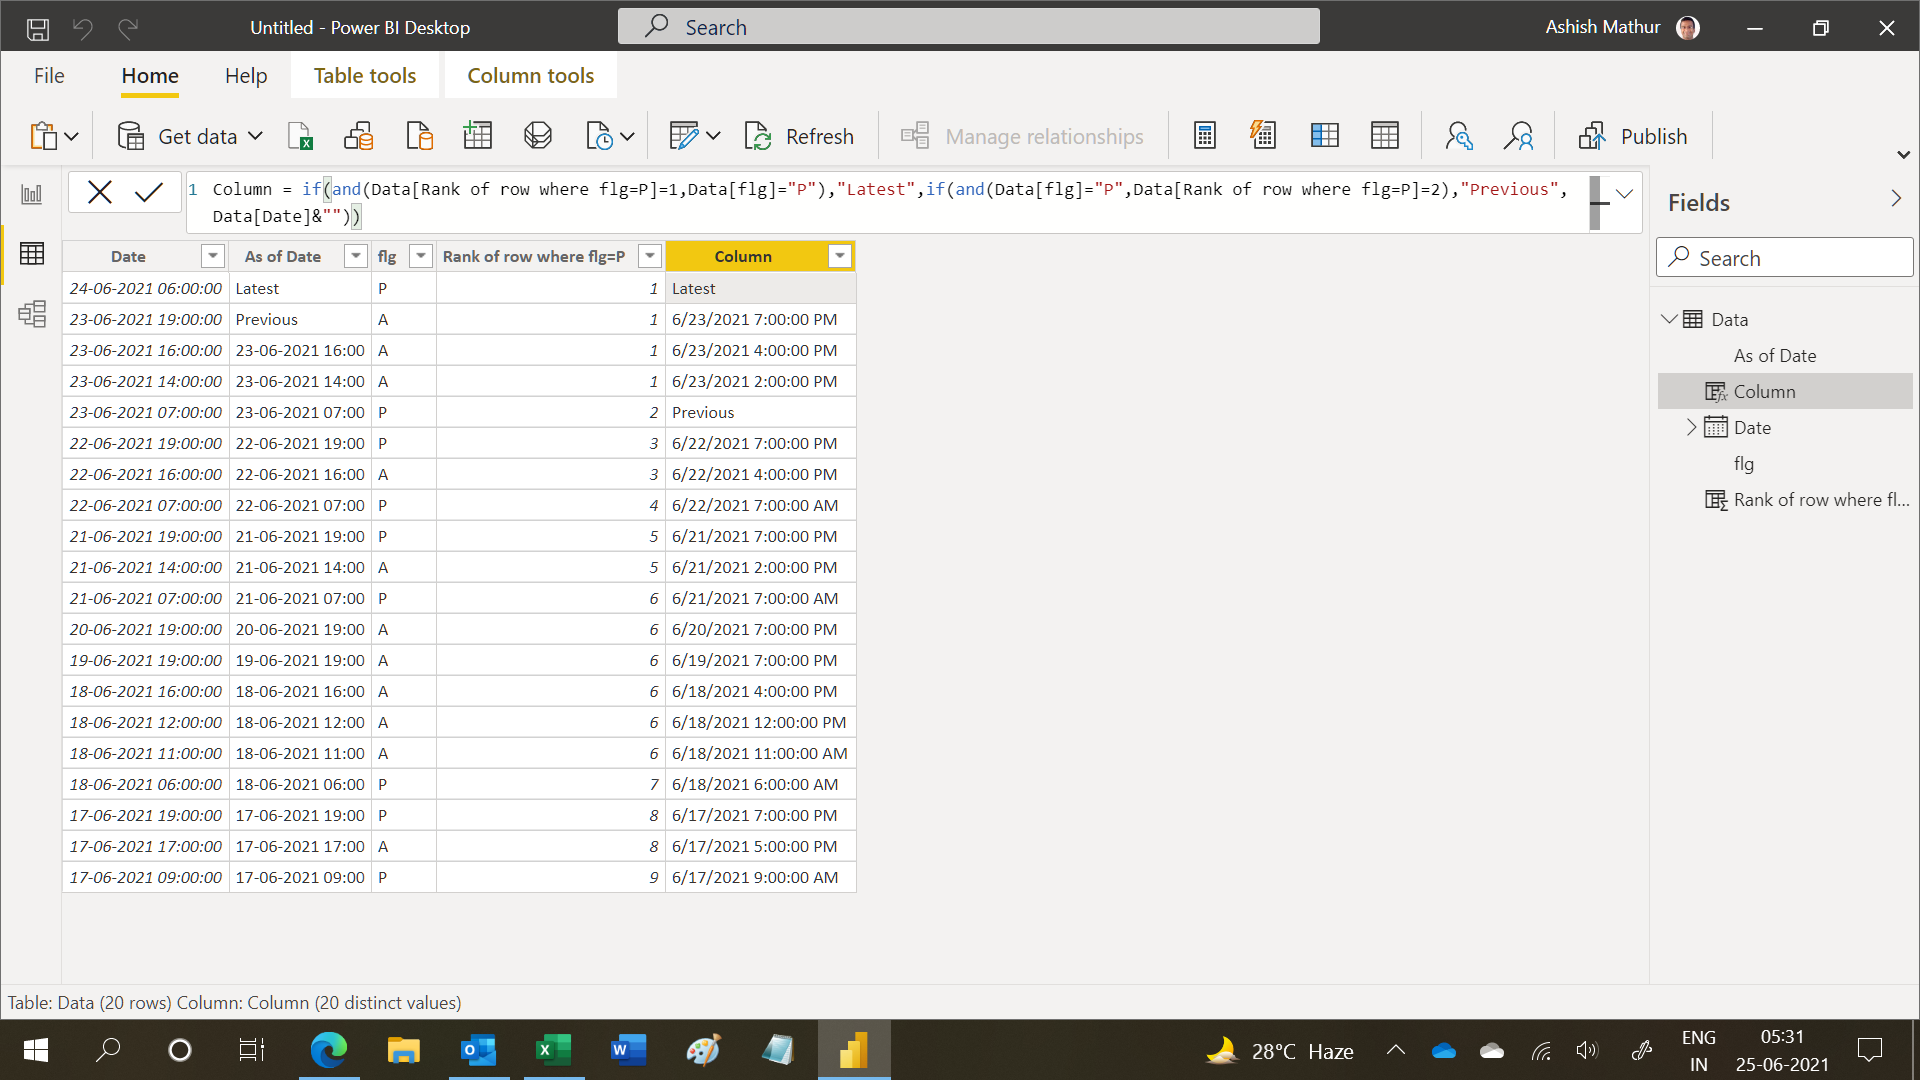Click the Fields pane Search box
The height and width of the screenshot is (1080, 1920).
coord(1784,258)
